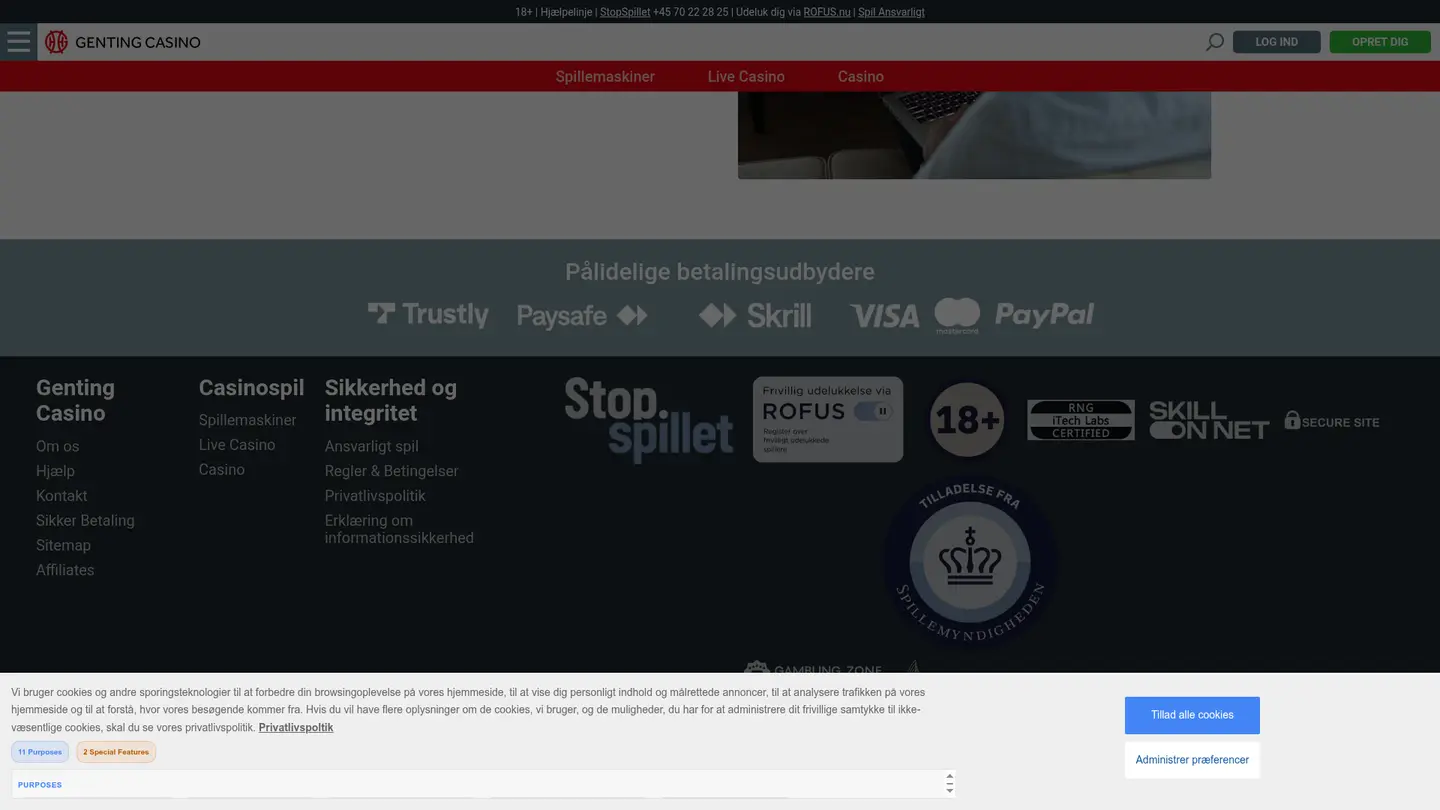Open the Hjælp footer link
The image size is (1440, 810).
click(x=55, y=471)
